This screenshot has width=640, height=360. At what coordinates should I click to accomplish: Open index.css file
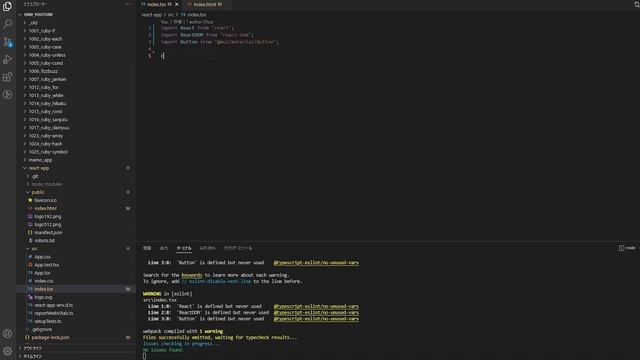point(44,281)
